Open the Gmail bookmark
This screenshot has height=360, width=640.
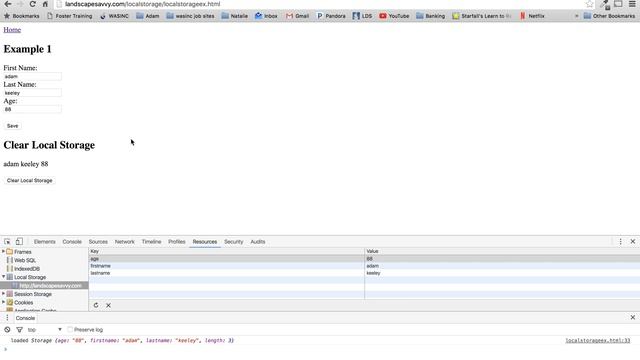point(297,16)
